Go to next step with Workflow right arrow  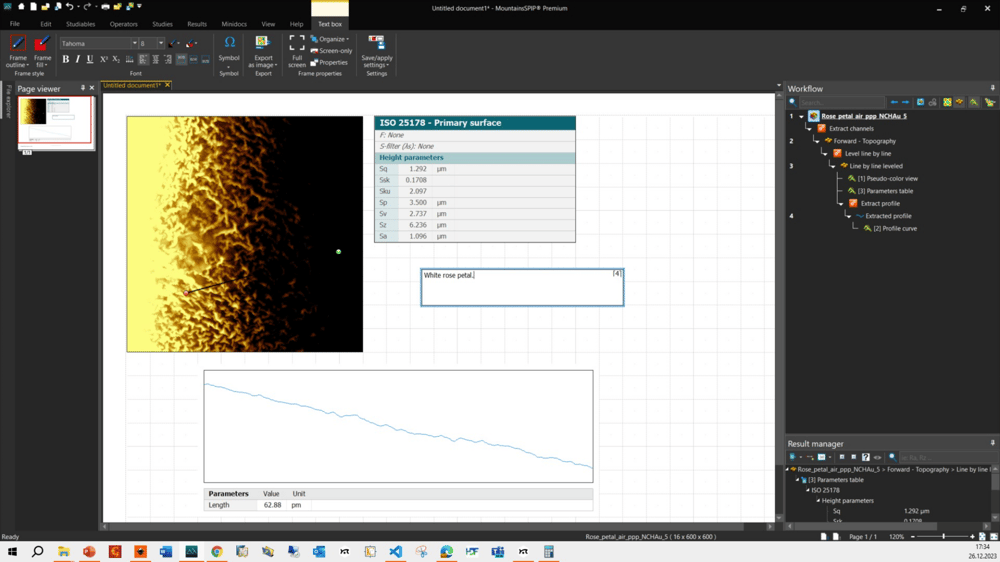pos(905,102)
